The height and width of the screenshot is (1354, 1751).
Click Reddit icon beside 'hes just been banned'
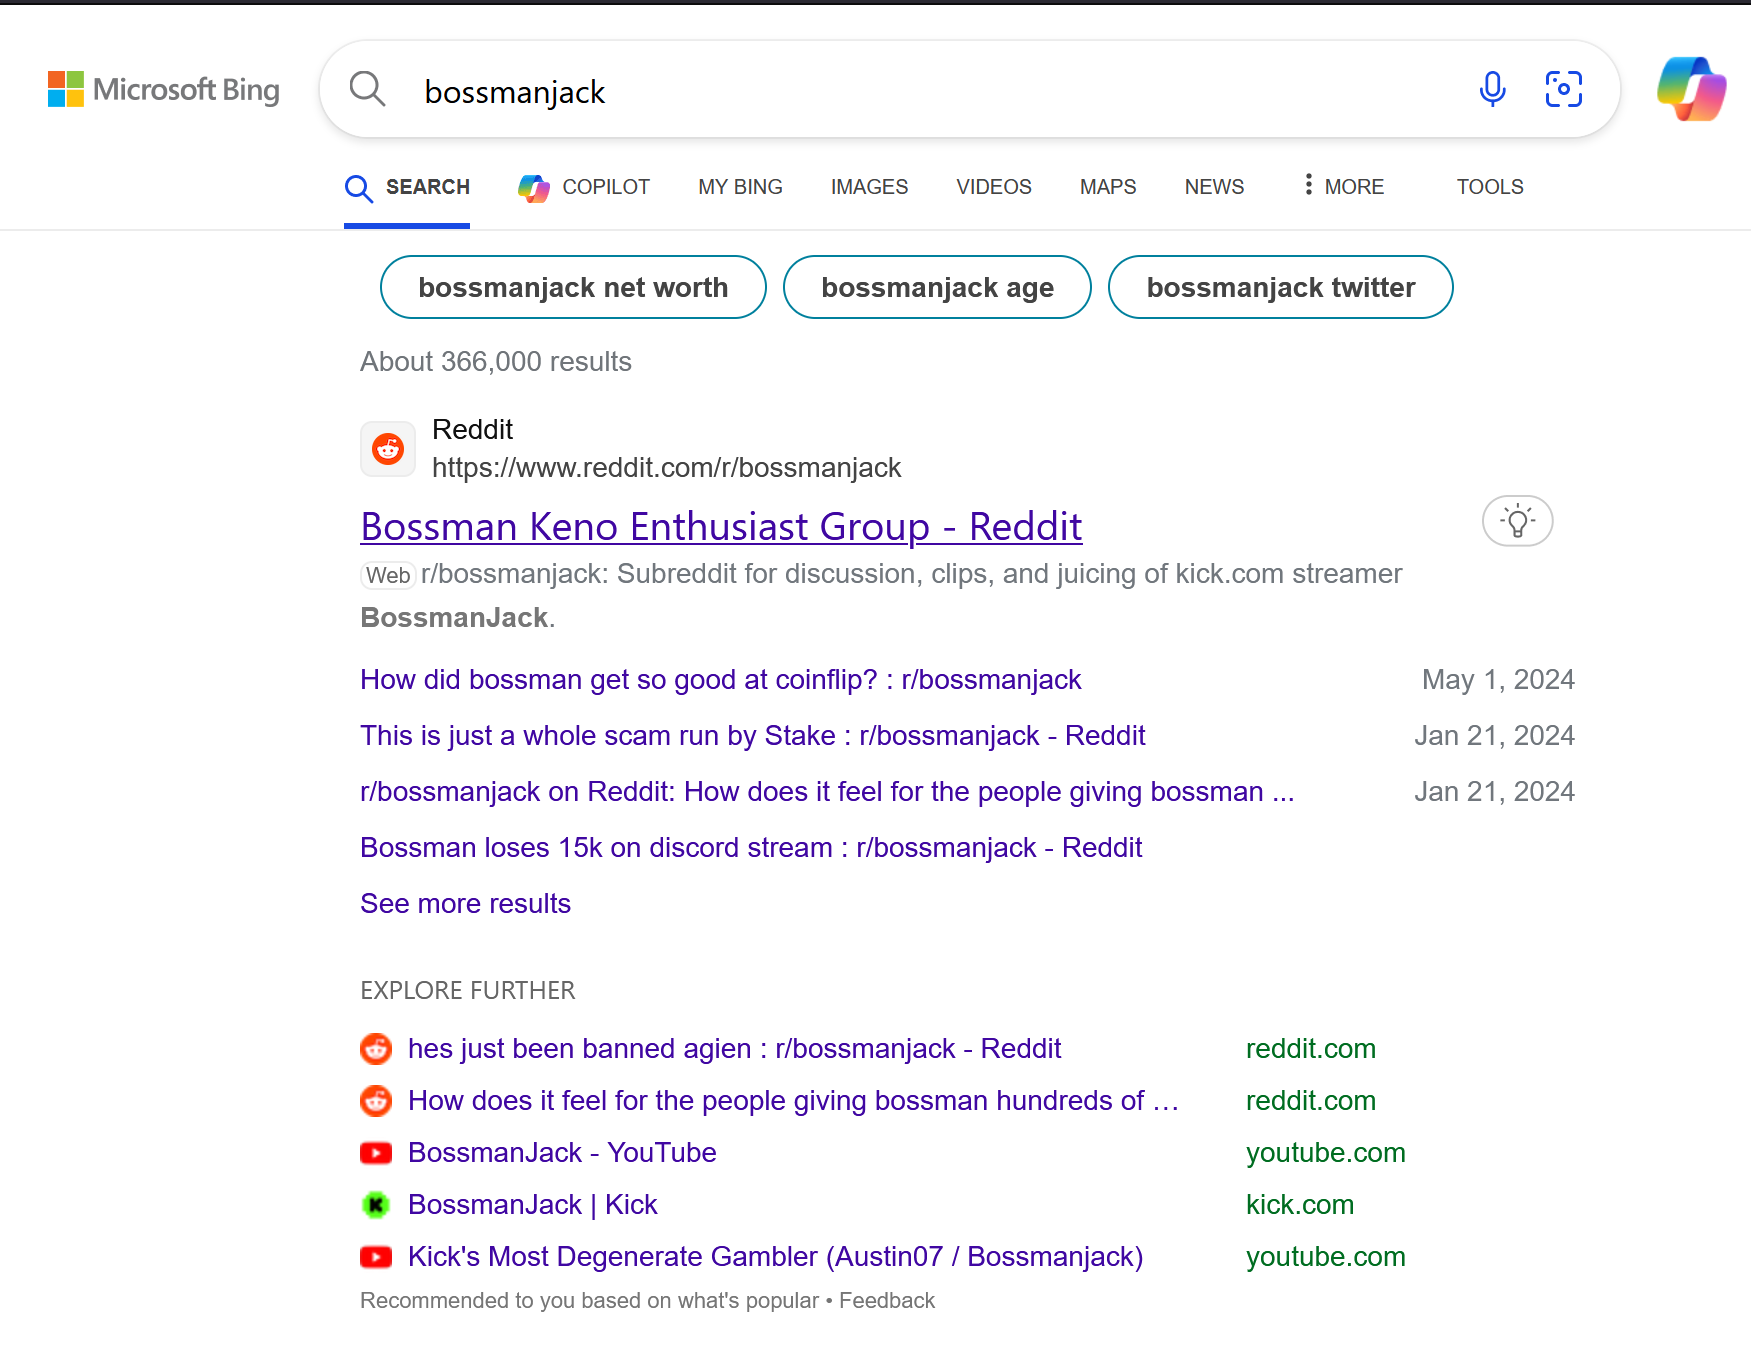(x=376, y=1049)
